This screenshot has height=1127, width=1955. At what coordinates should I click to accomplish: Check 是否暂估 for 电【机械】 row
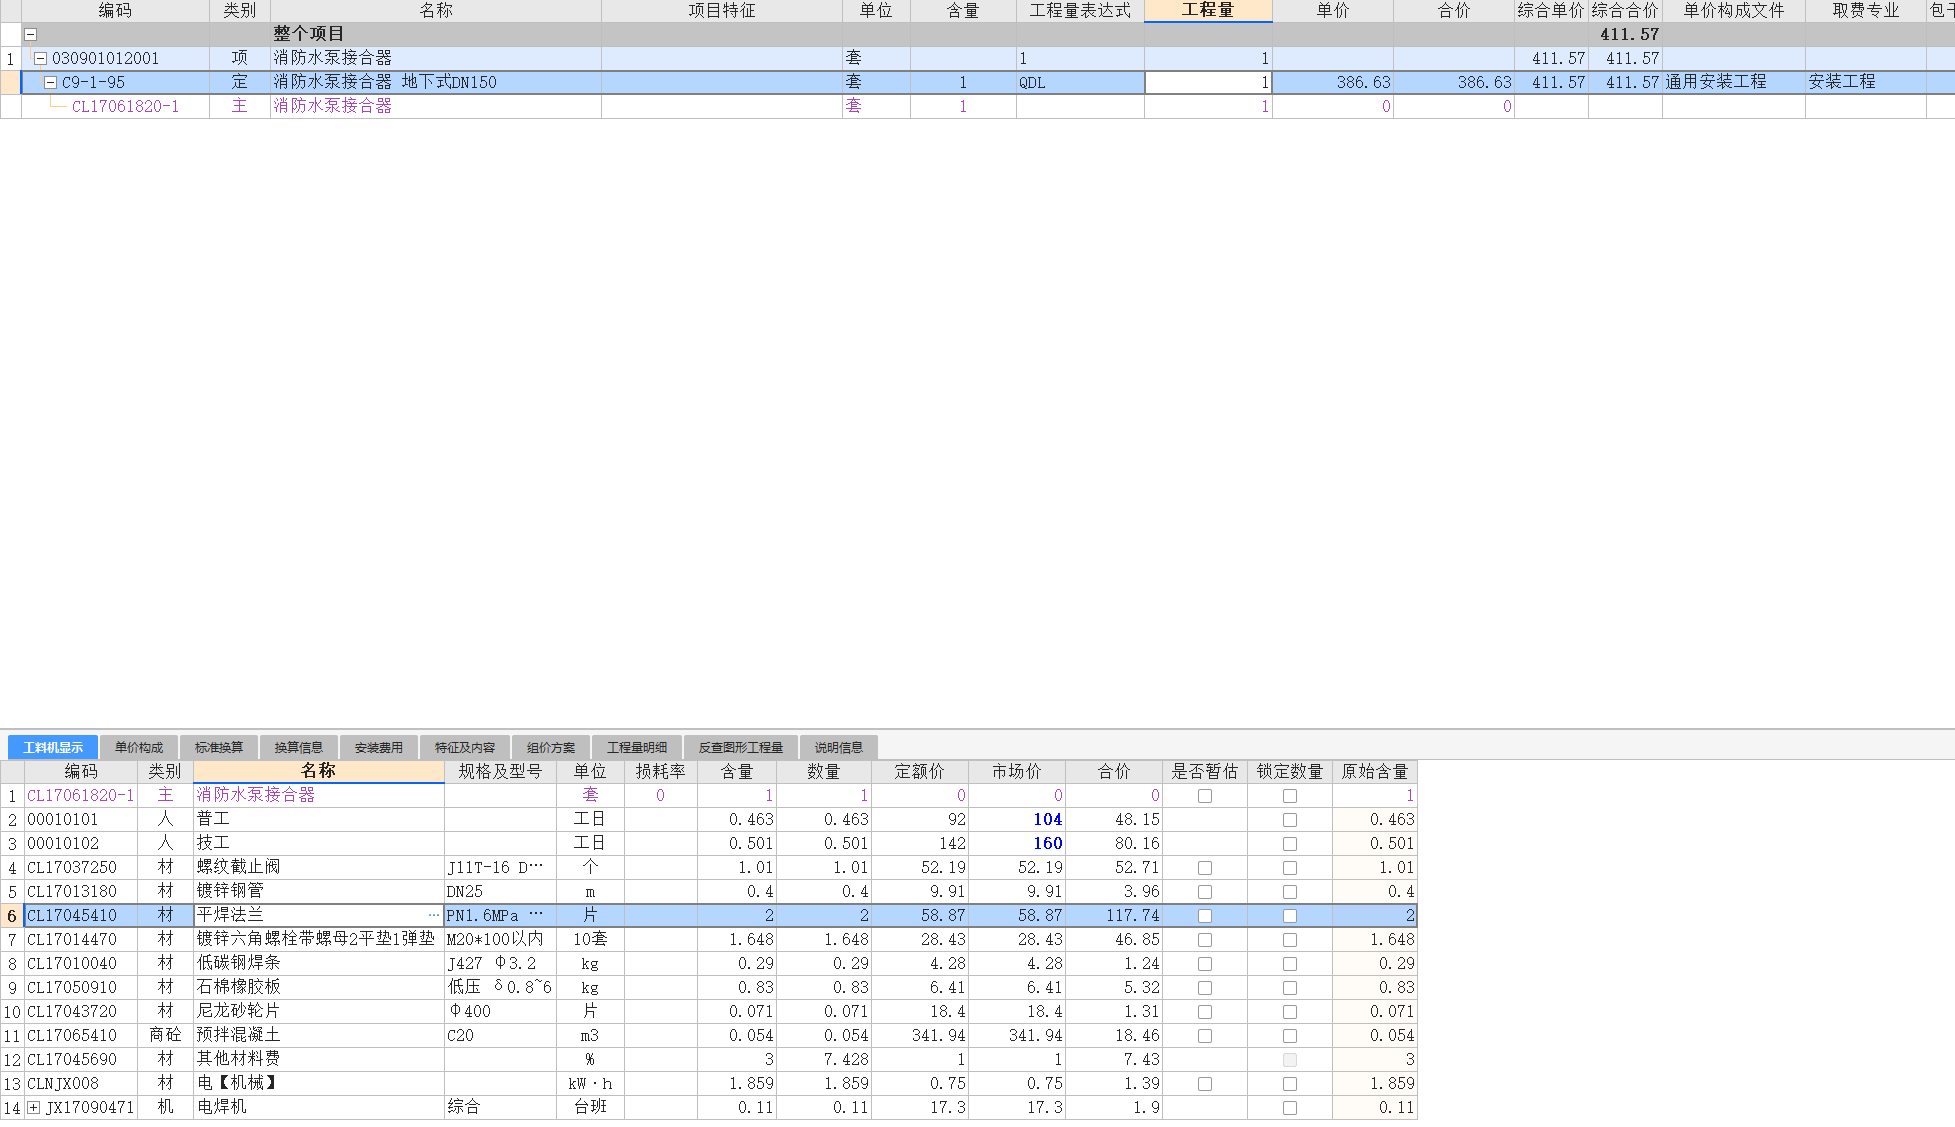coord(1205,1084)
